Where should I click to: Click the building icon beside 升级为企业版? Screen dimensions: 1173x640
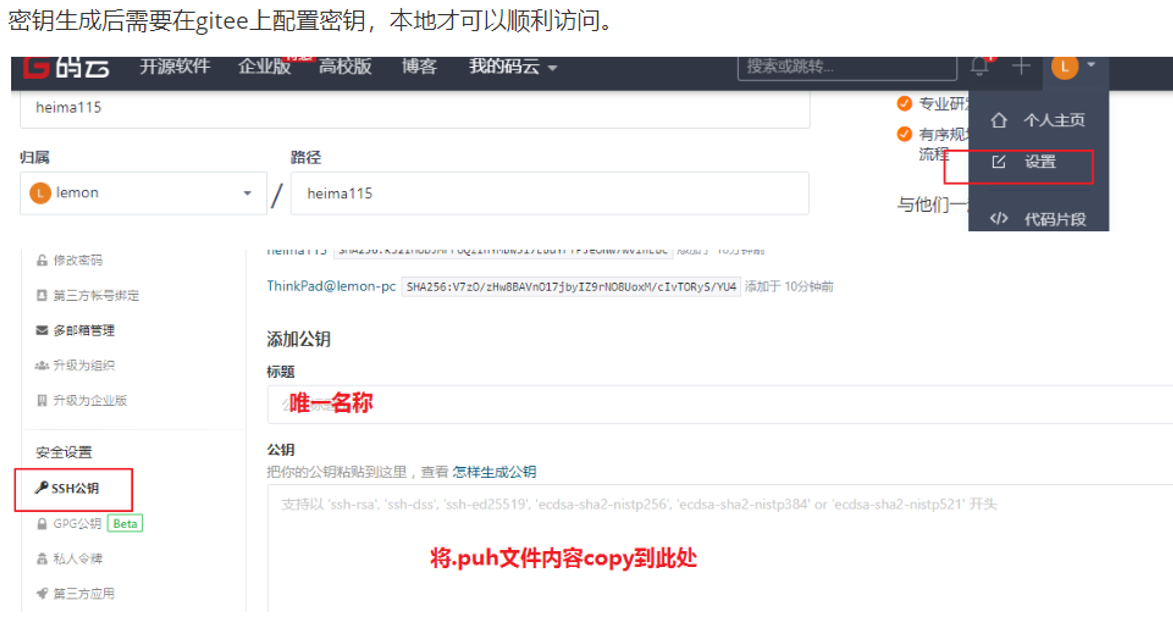pyautogui.click(x=42, y=401)
